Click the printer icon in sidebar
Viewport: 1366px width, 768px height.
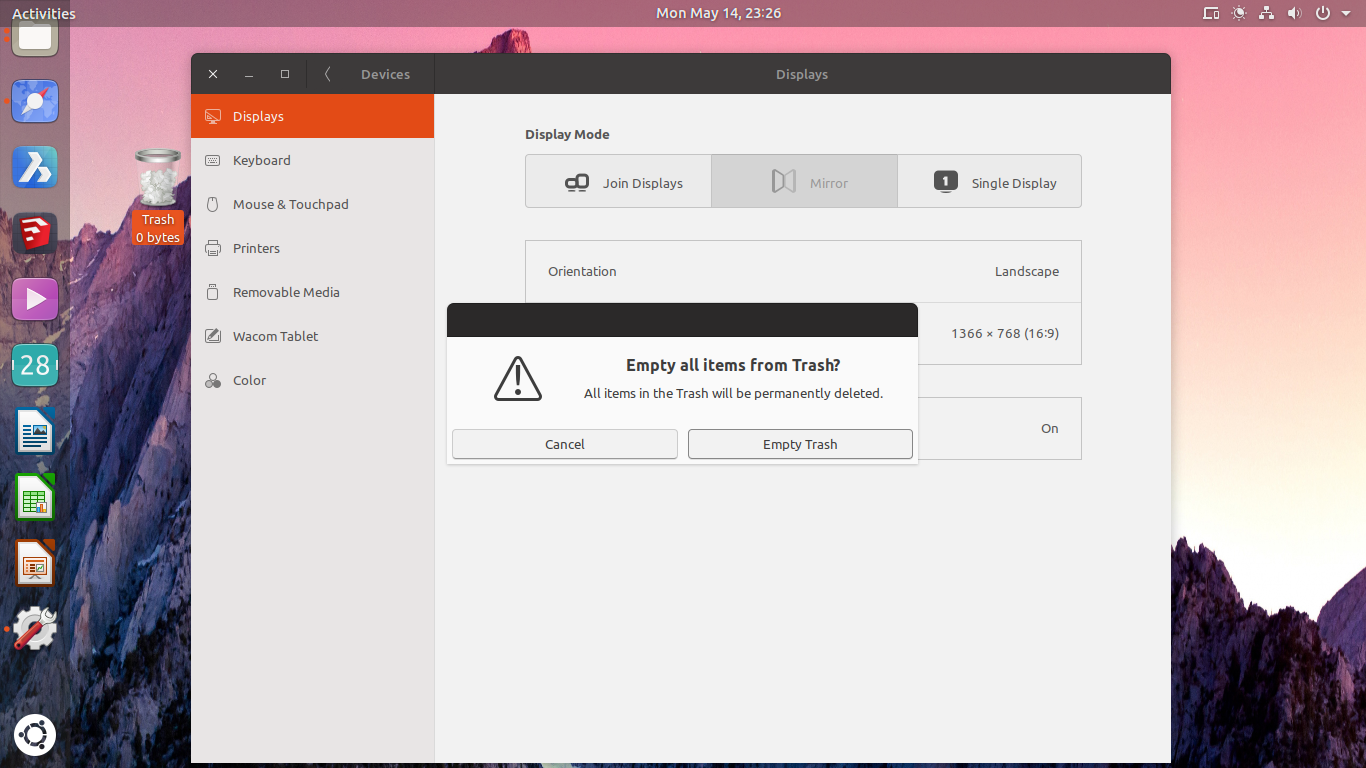[x=212, y=248]
